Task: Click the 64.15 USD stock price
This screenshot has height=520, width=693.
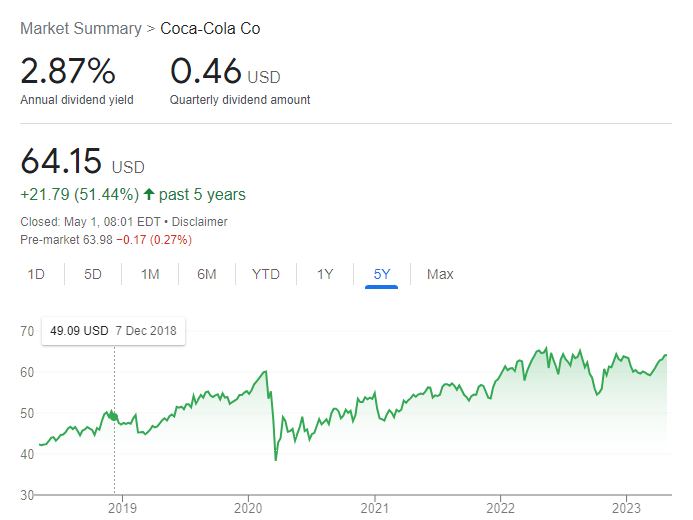Action: tap(83, 161)
